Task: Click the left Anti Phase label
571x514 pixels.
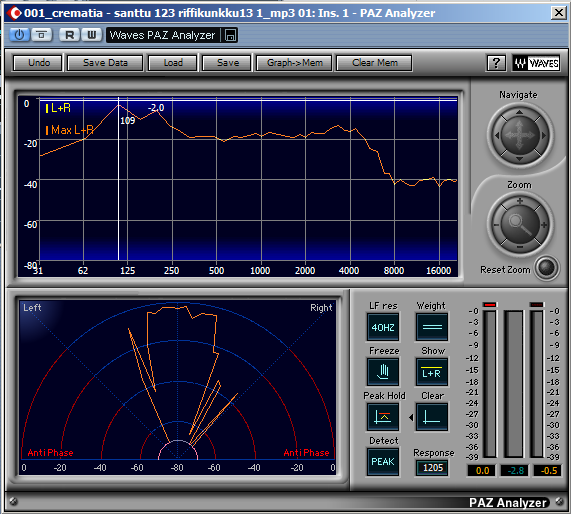Action: tap(51, 452)
